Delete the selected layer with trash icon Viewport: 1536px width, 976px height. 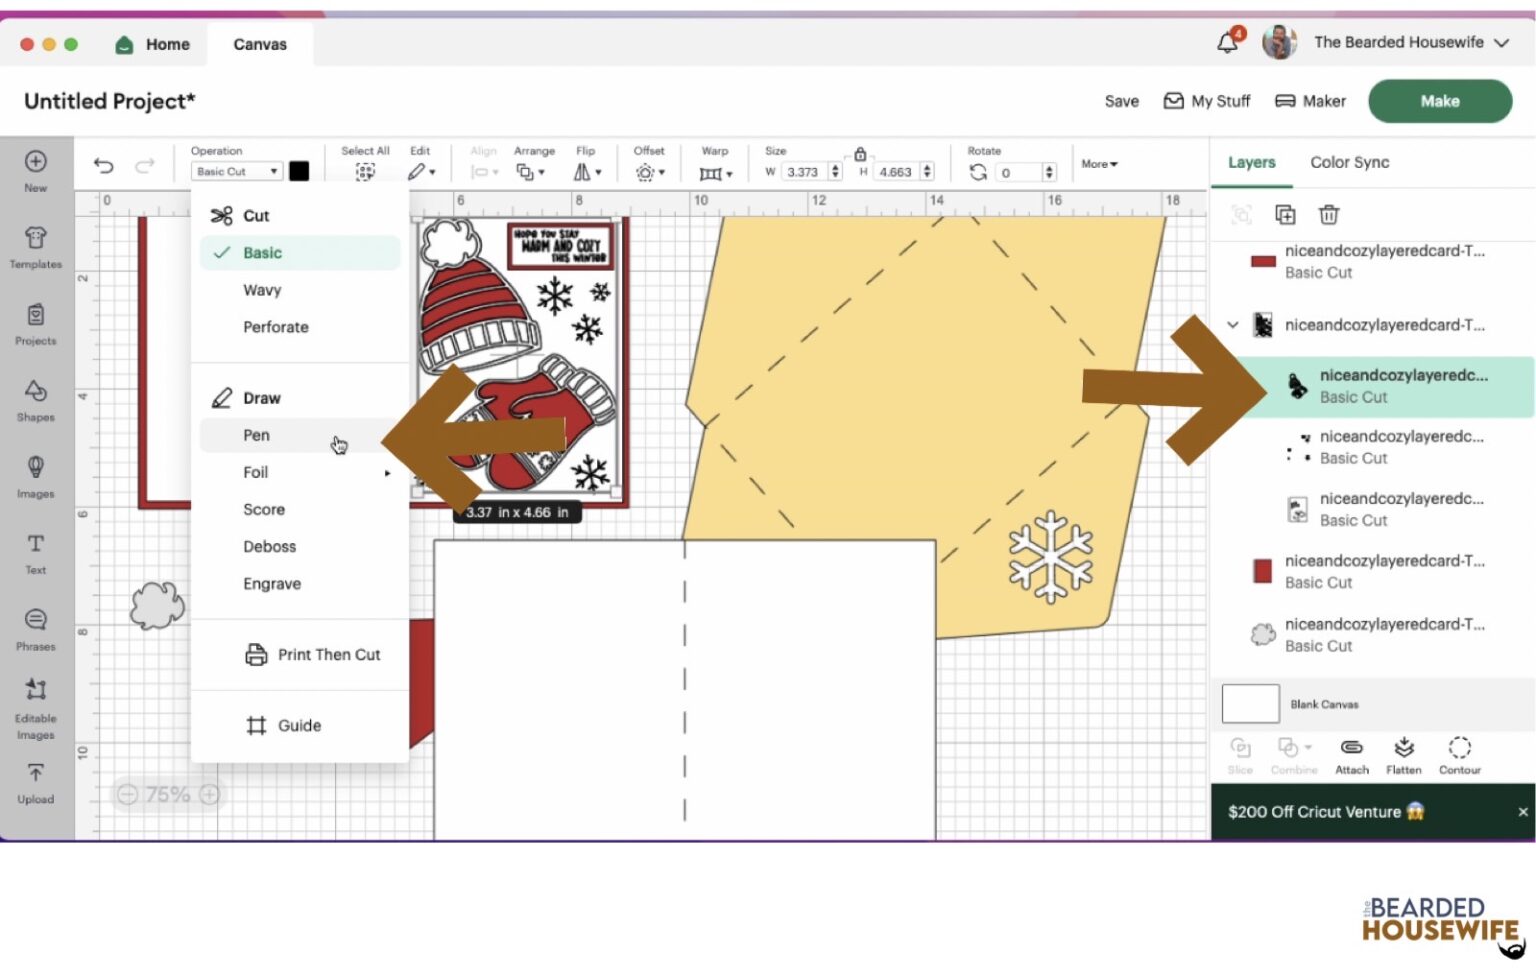(1328, 215)
